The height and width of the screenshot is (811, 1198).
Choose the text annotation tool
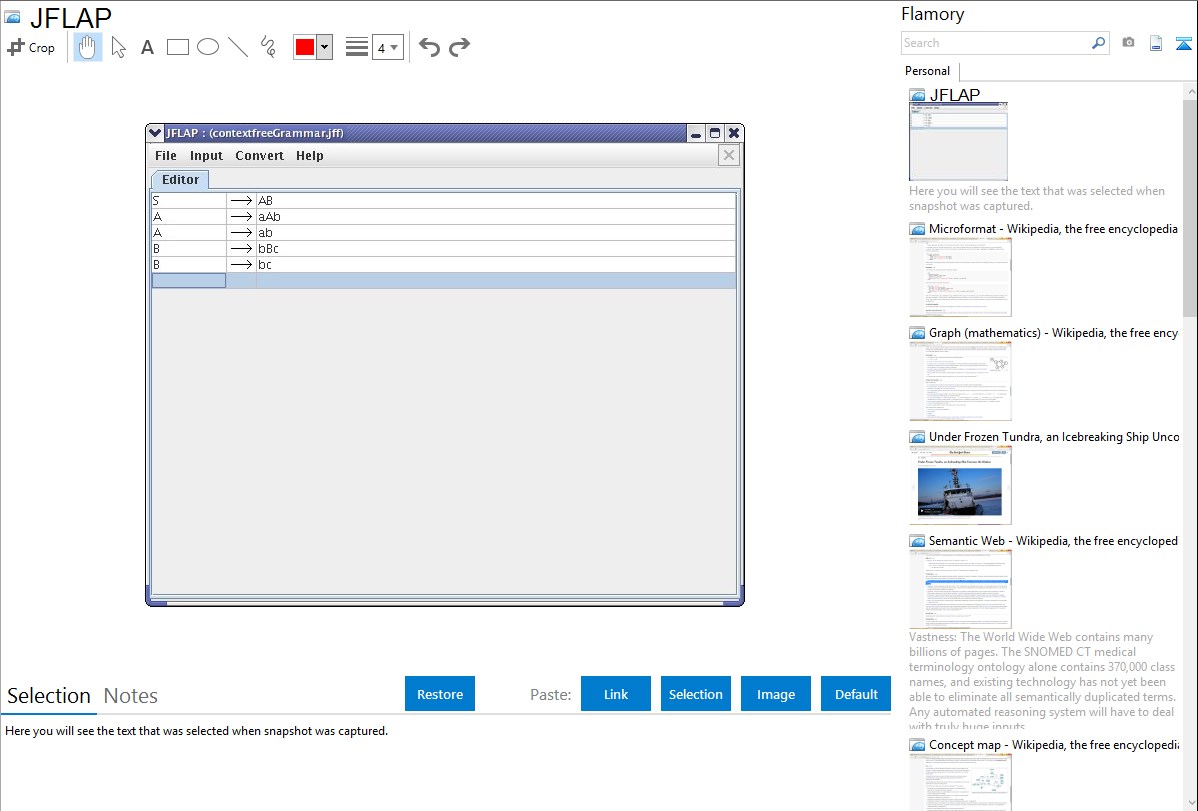click(x=147, y=47)
